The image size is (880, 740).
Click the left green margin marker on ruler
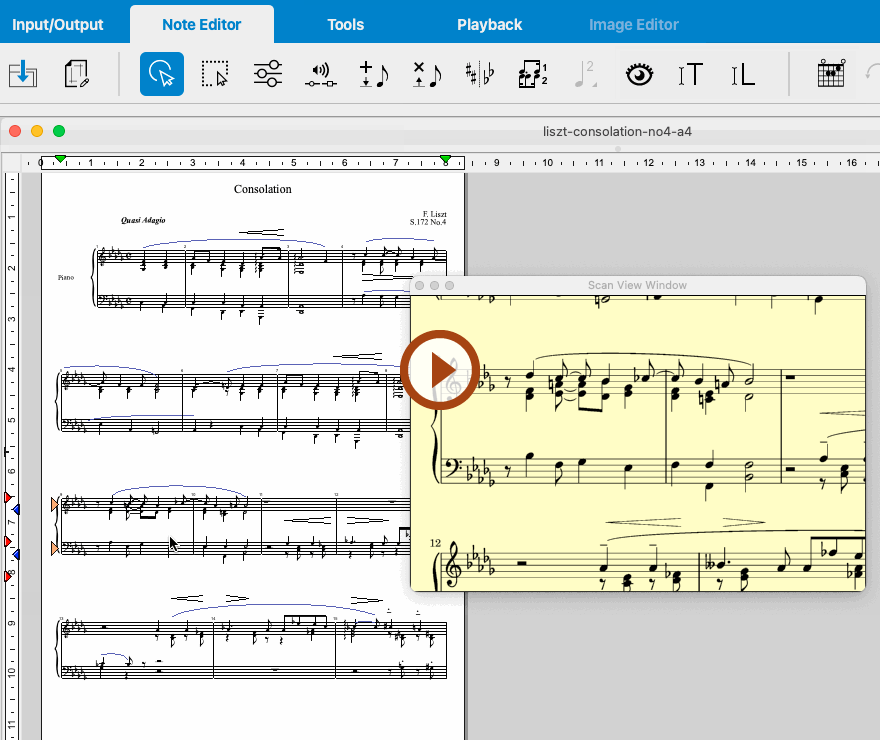click(x=61, y=159)
